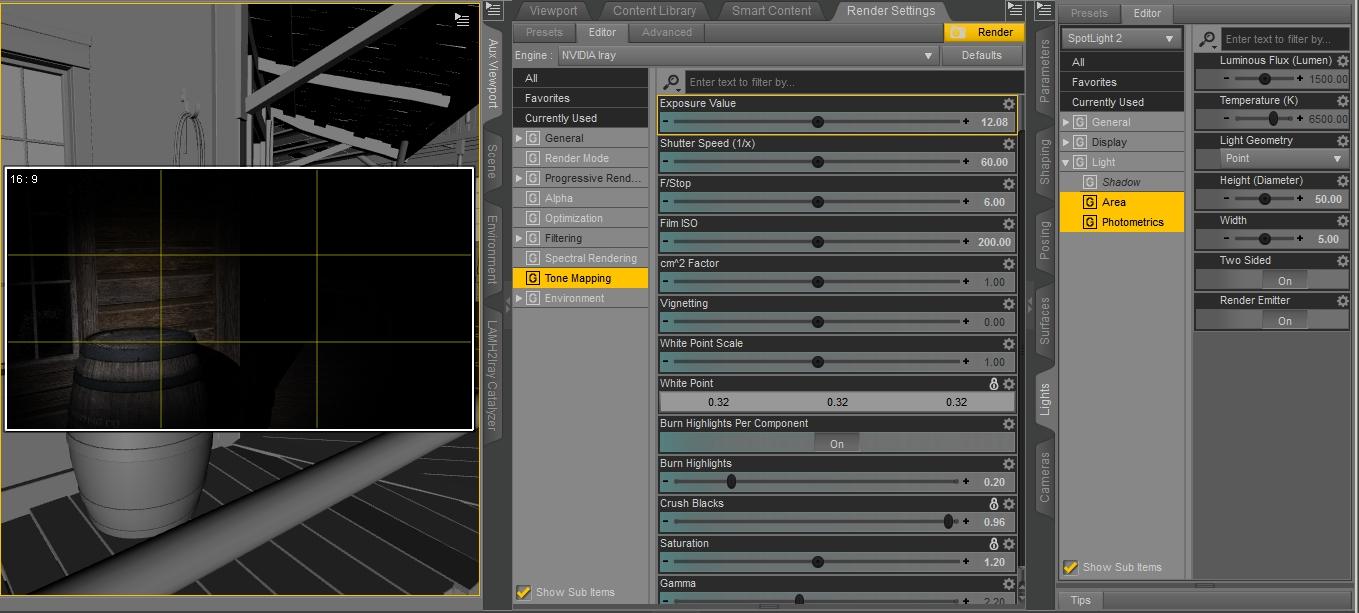
Task: Open Light Geometry Point dropdown
Action: [x=1284, y=158]
